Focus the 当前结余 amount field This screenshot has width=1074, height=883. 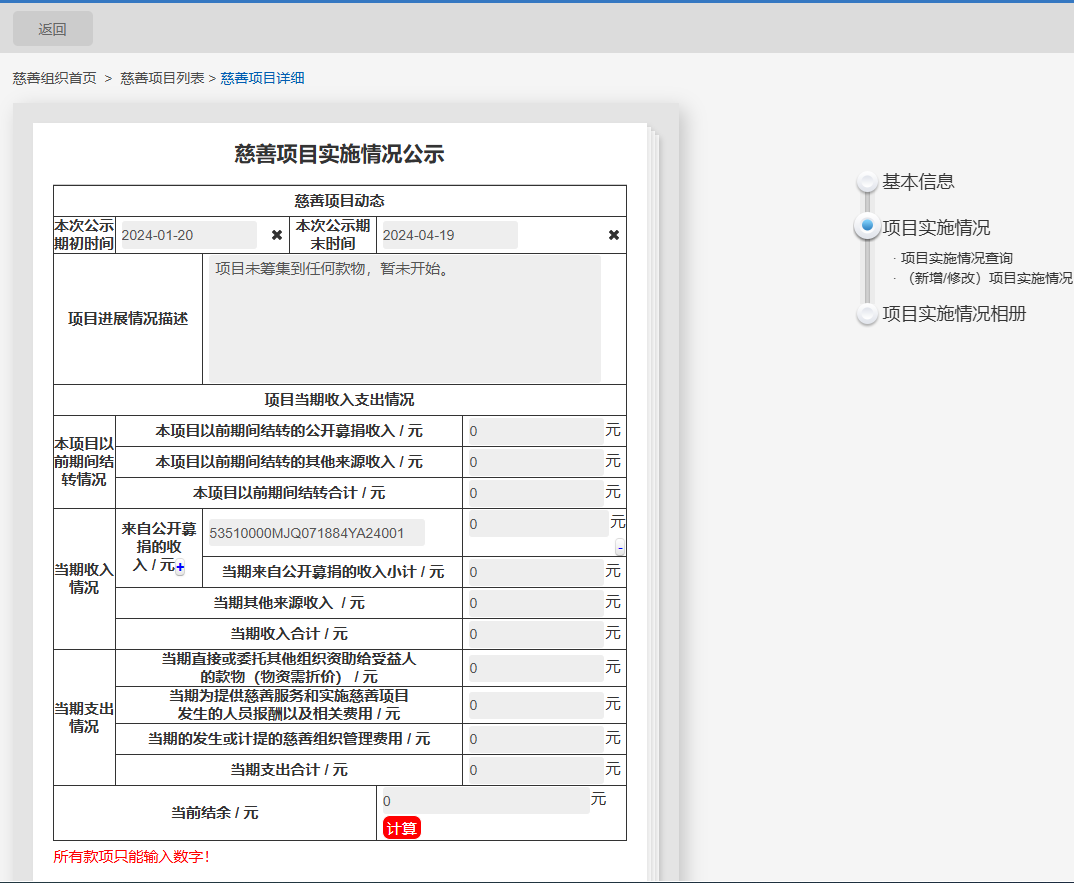tap(485, 801)
